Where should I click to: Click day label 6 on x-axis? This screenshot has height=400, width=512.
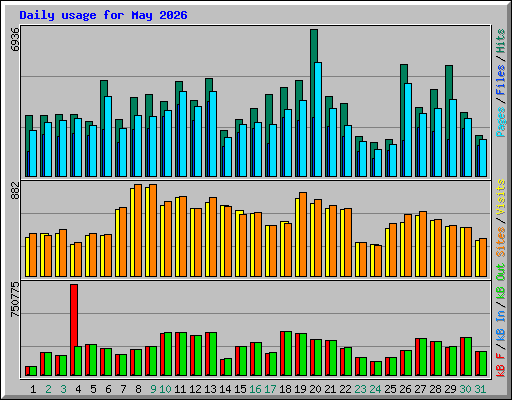point(108,389)
